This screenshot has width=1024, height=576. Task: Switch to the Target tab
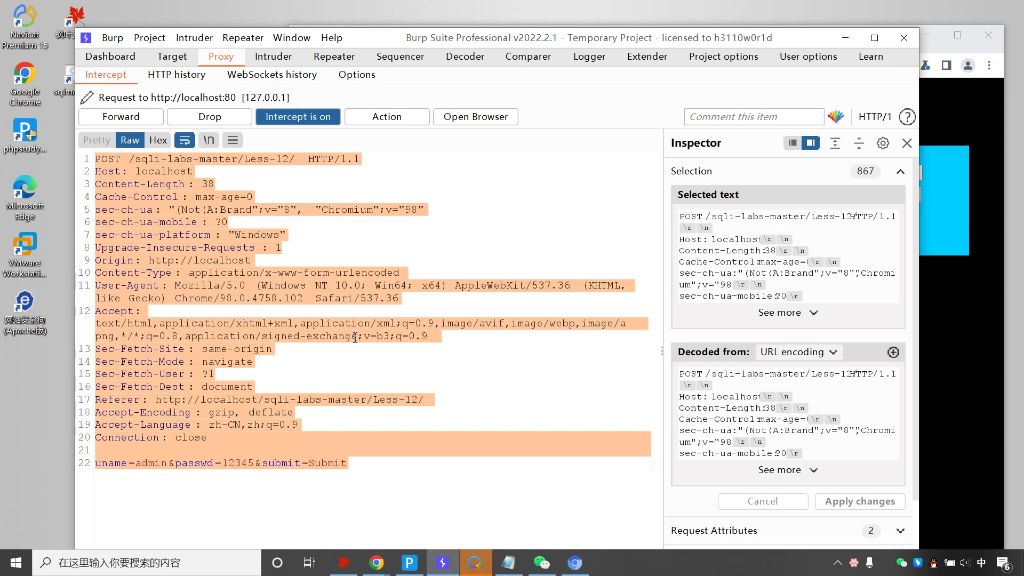[172, 57]
